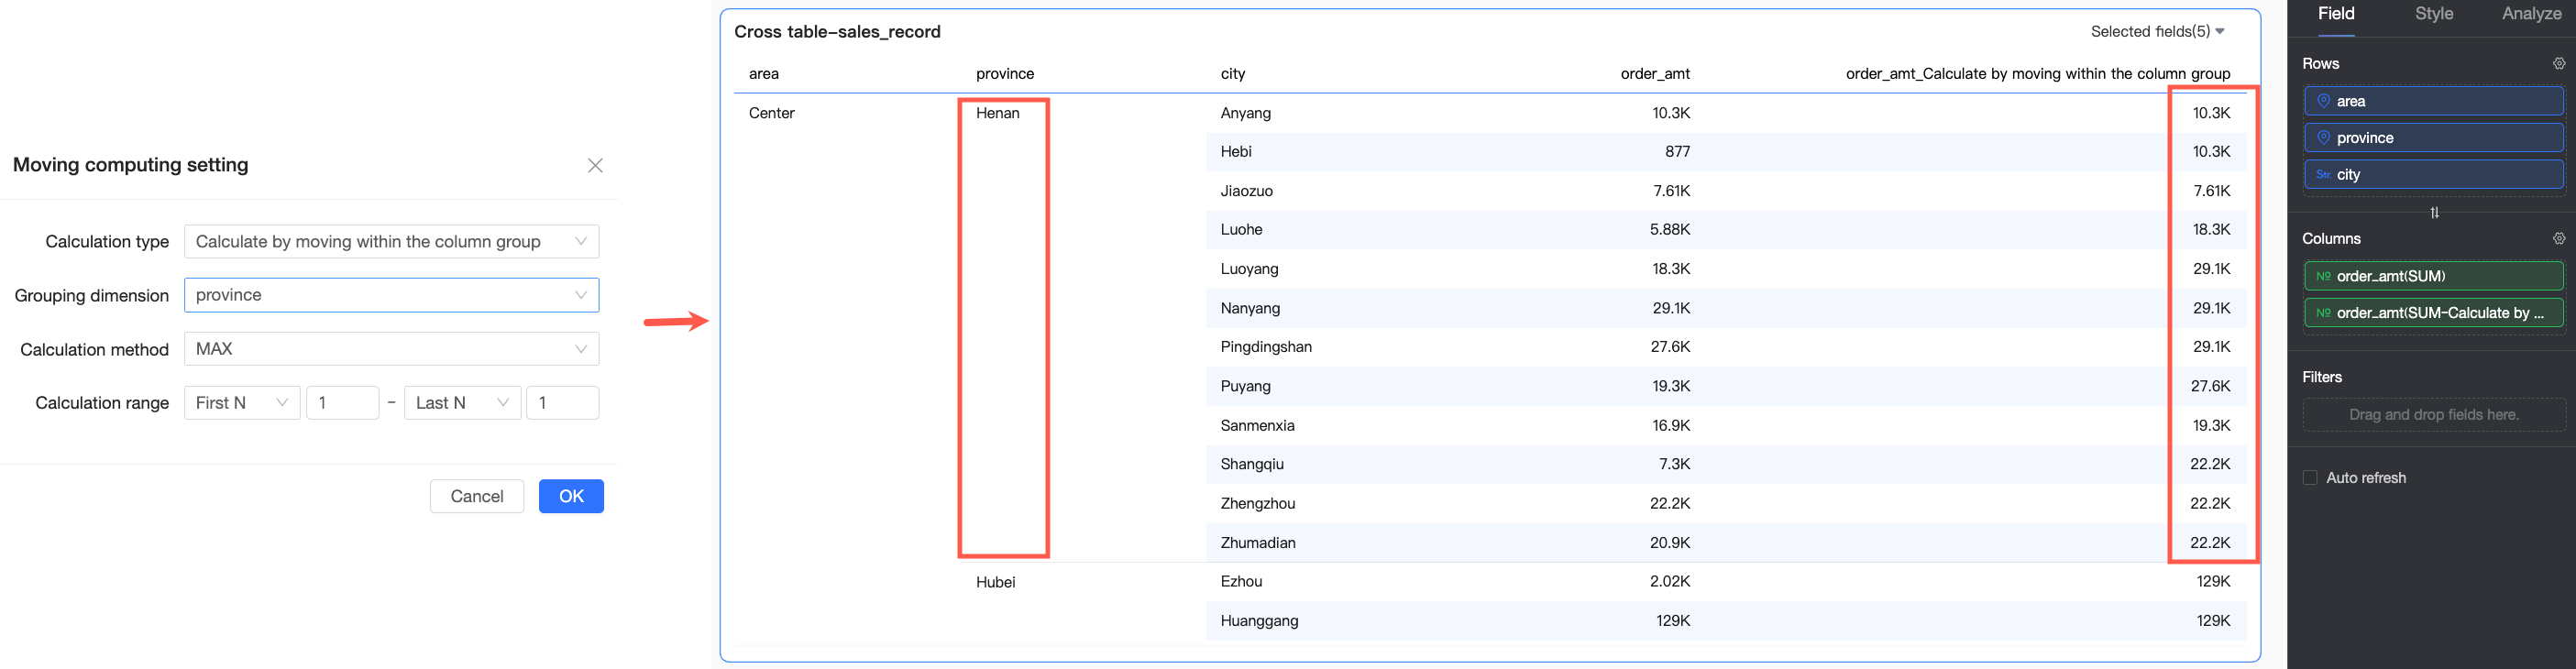
Task: Confirm settings with the OK button
Action: point(571,497)
